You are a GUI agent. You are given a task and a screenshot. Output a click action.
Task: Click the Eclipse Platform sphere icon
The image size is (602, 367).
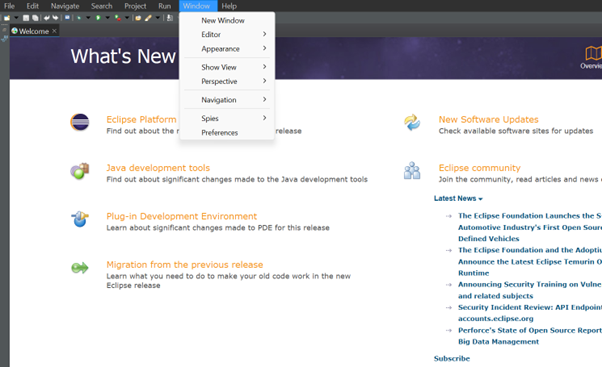tap(80, 122)
